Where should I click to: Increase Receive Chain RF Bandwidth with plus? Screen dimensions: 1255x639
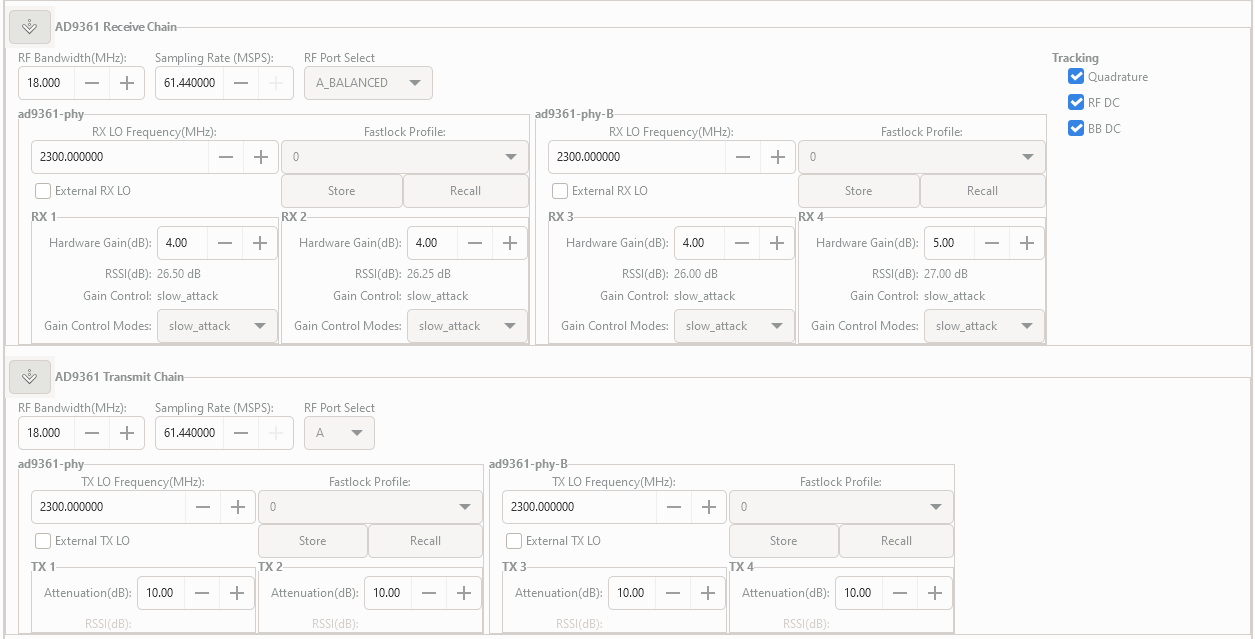[126, 83]
